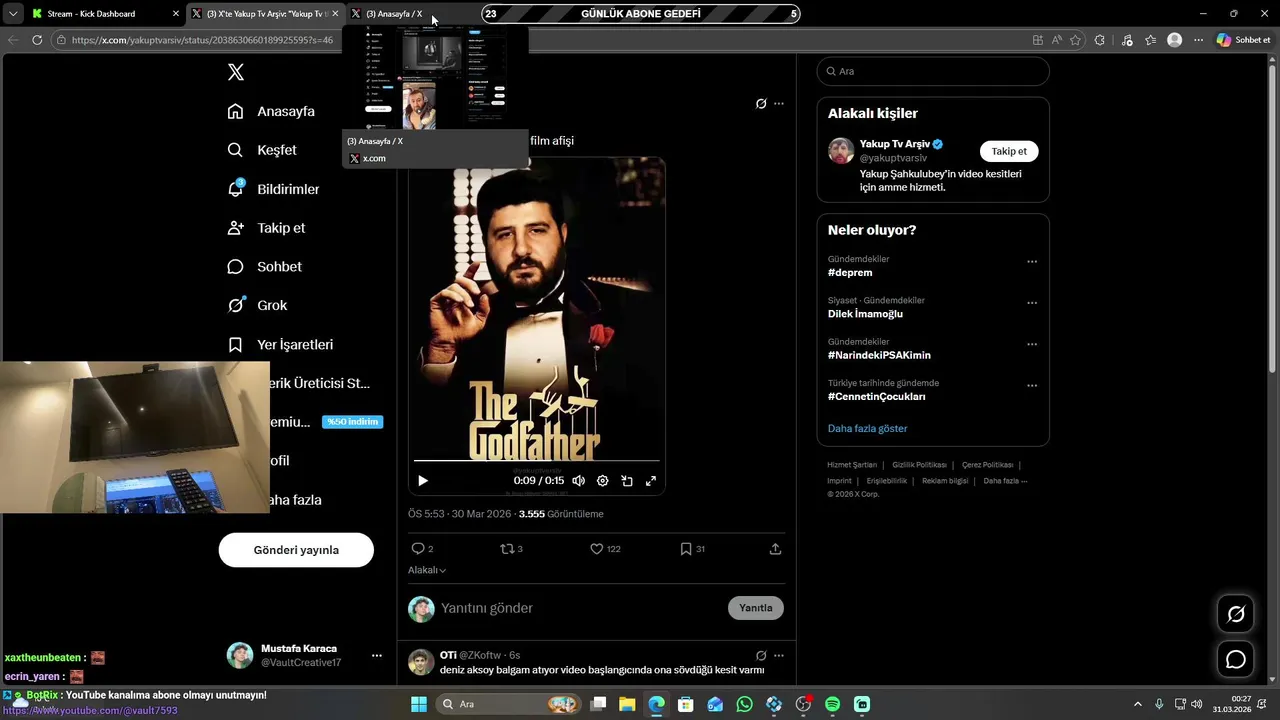This screenshot has width=1280, height=720.
Task: Open floating Grok button
Action: click(1236, 614)
